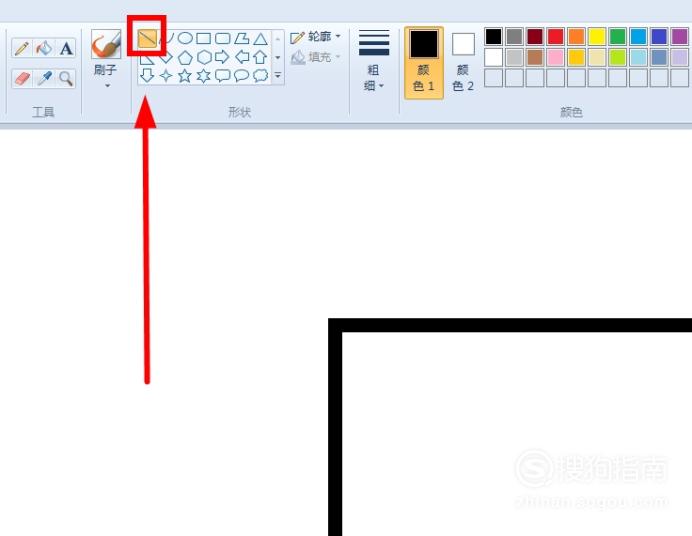
Task: Select the Line shape
Action: point(147,39)
